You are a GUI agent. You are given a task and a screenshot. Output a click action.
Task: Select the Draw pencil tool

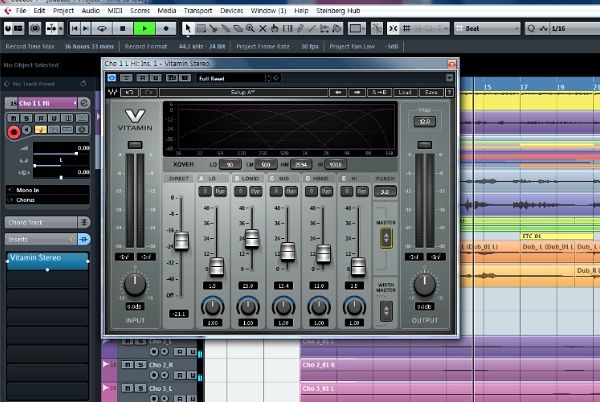point(300,28)
